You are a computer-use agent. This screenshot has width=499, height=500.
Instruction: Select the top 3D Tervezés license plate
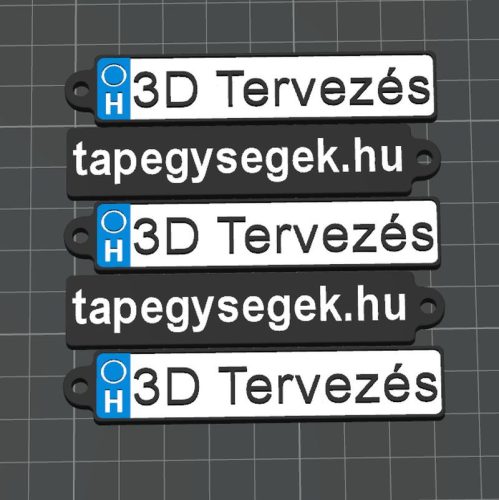point(250,88)
